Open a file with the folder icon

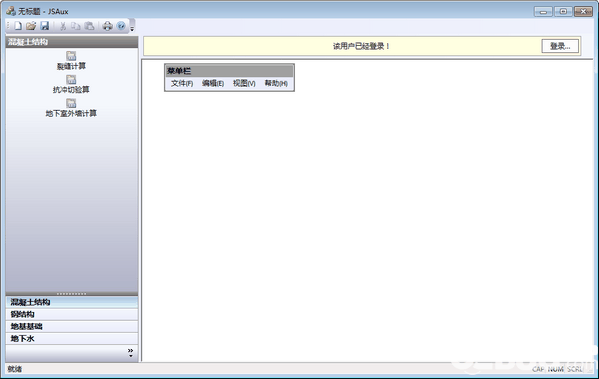pos(31,26)
